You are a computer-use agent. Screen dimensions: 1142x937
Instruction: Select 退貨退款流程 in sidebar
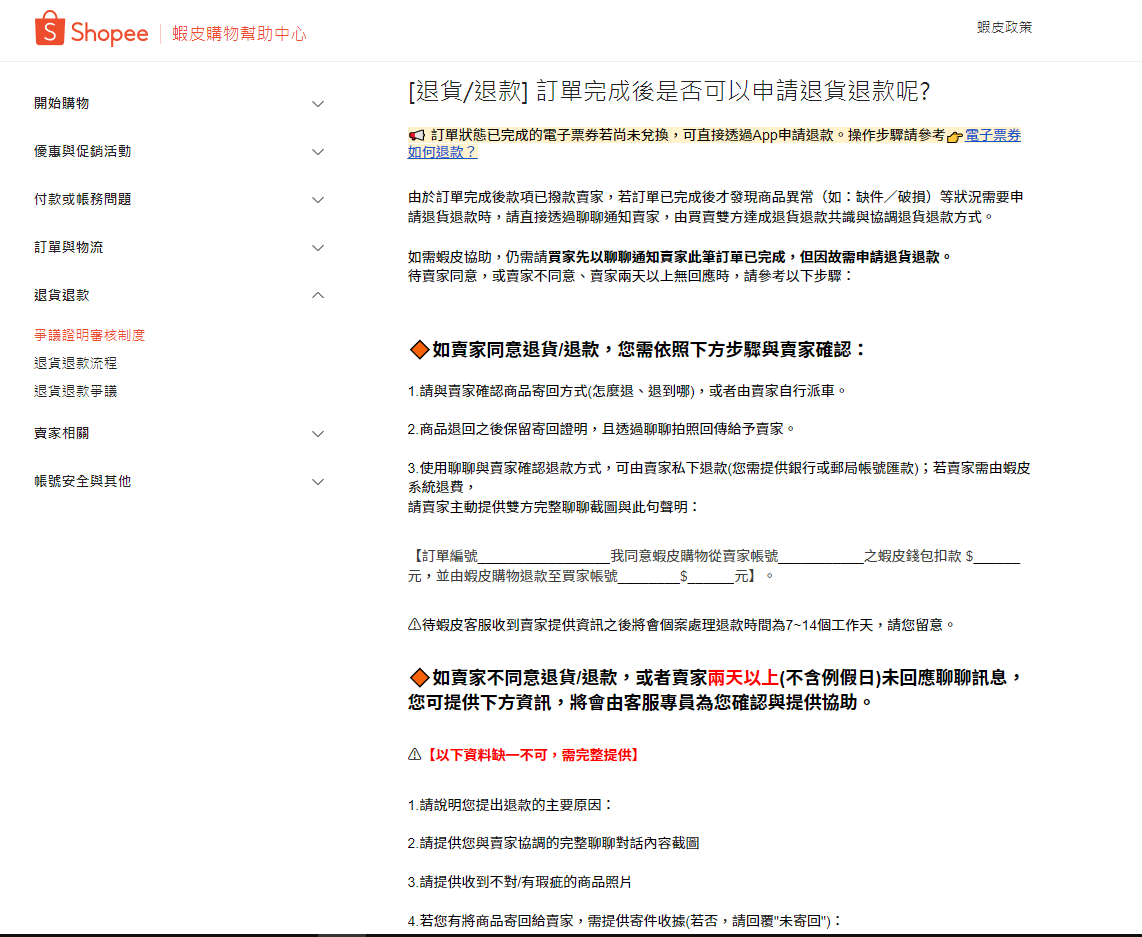tap(76, 363)
